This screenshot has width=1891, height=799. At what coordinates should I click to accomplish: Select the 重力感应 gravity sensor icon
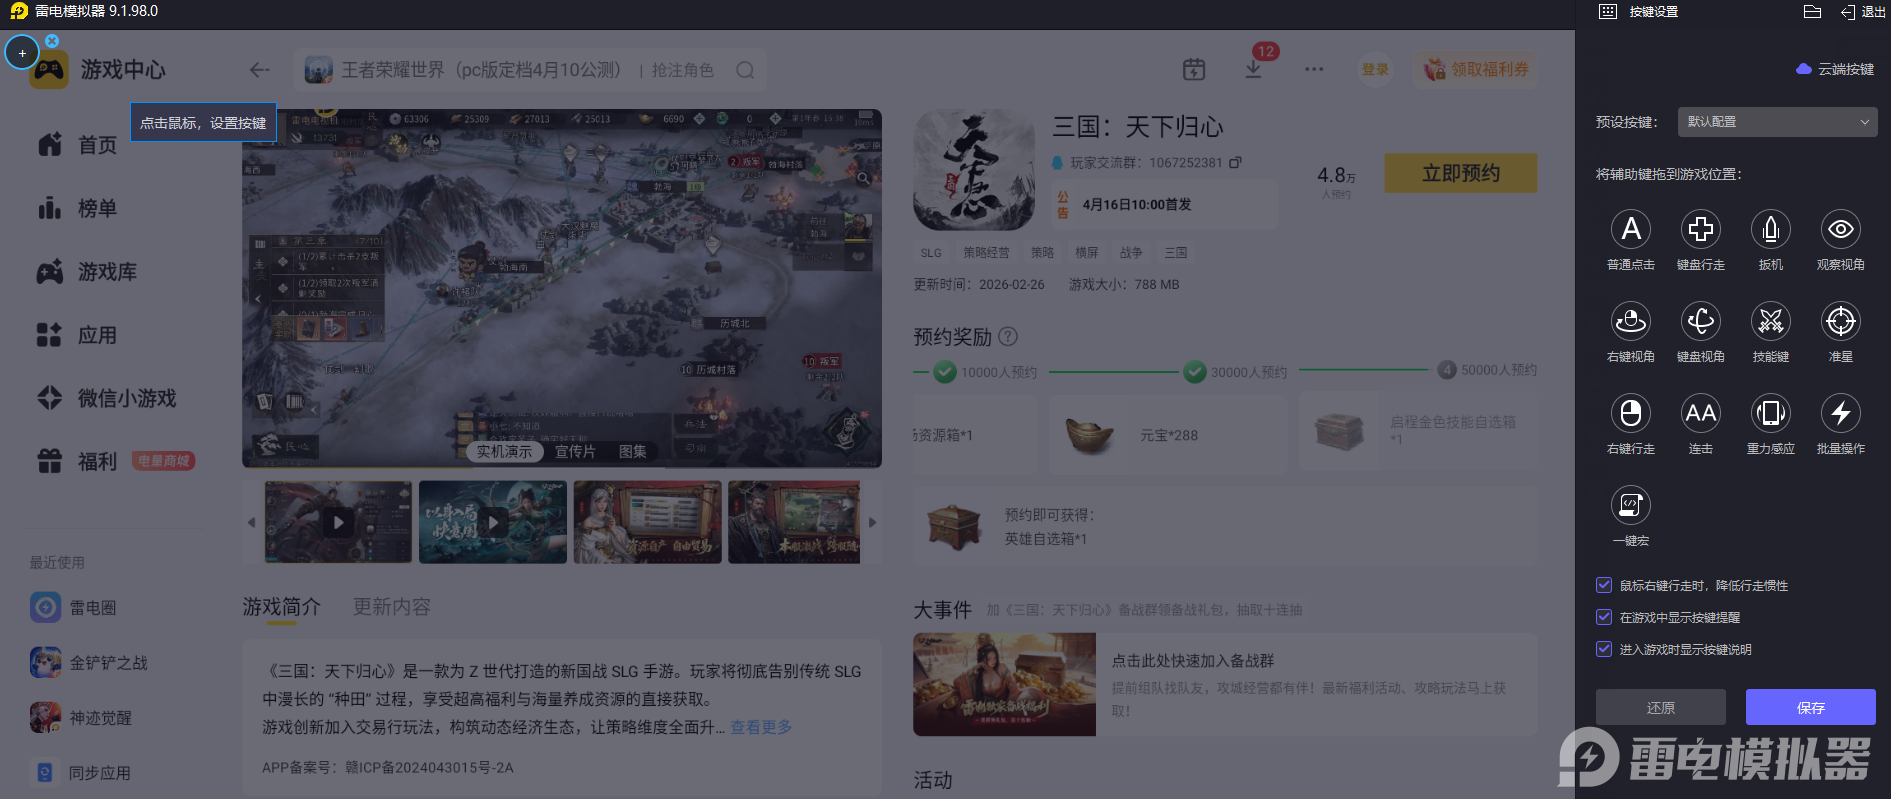[1771, 413]
